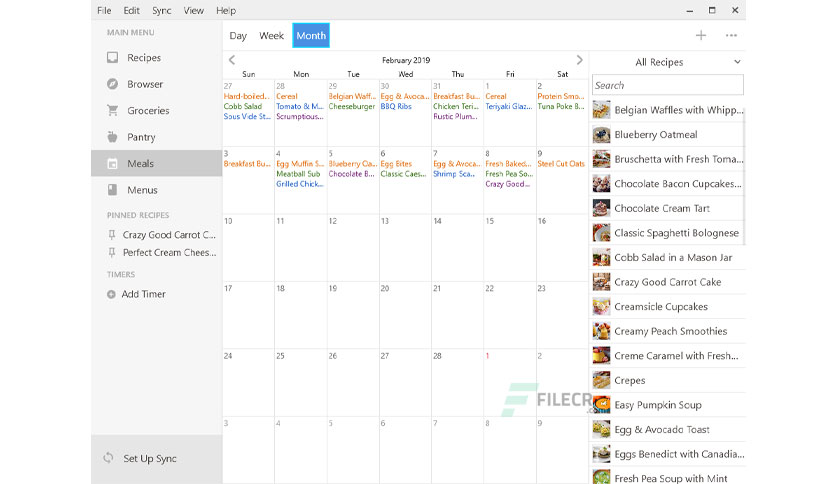This screenshot has height=484, width=836.
Task: Open Classic Spaghetti Bolognese recipe
Action: (668, 232)
